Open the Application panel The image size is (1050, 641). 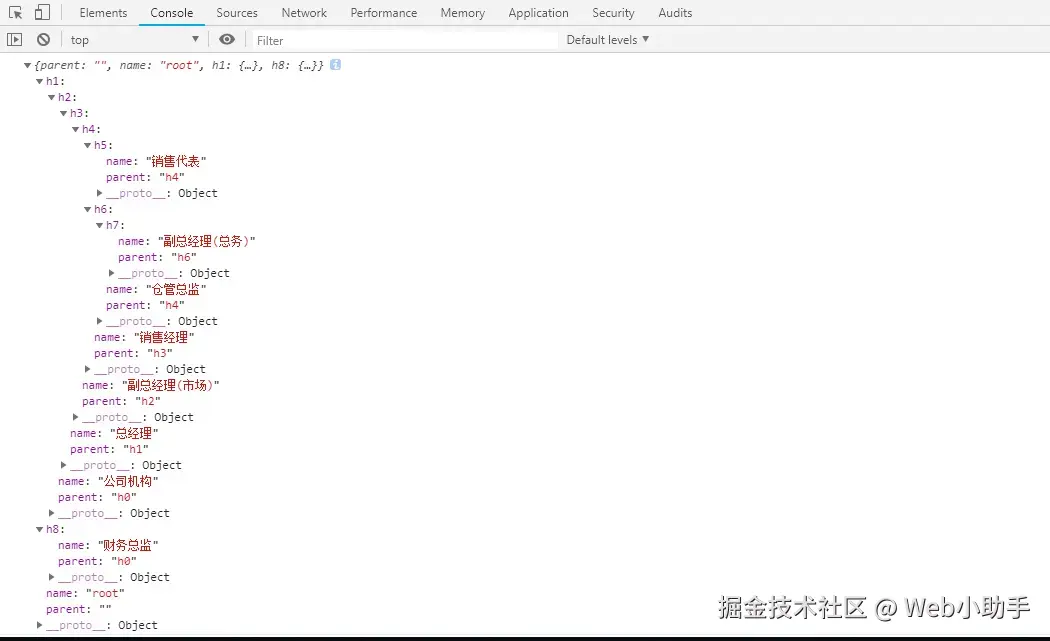point(538,12)
